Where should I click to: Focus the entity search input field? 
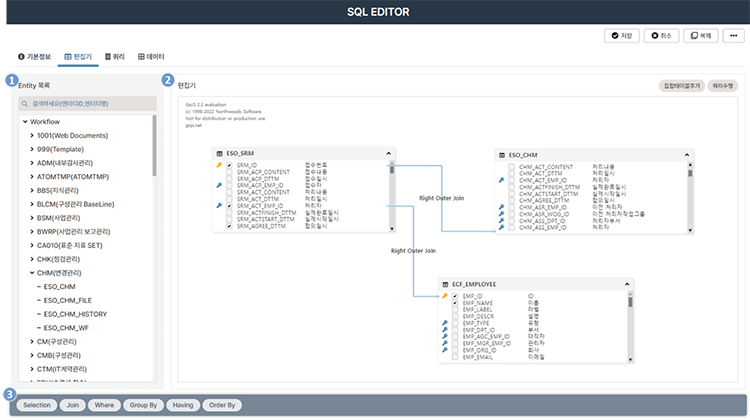[92, 102]
